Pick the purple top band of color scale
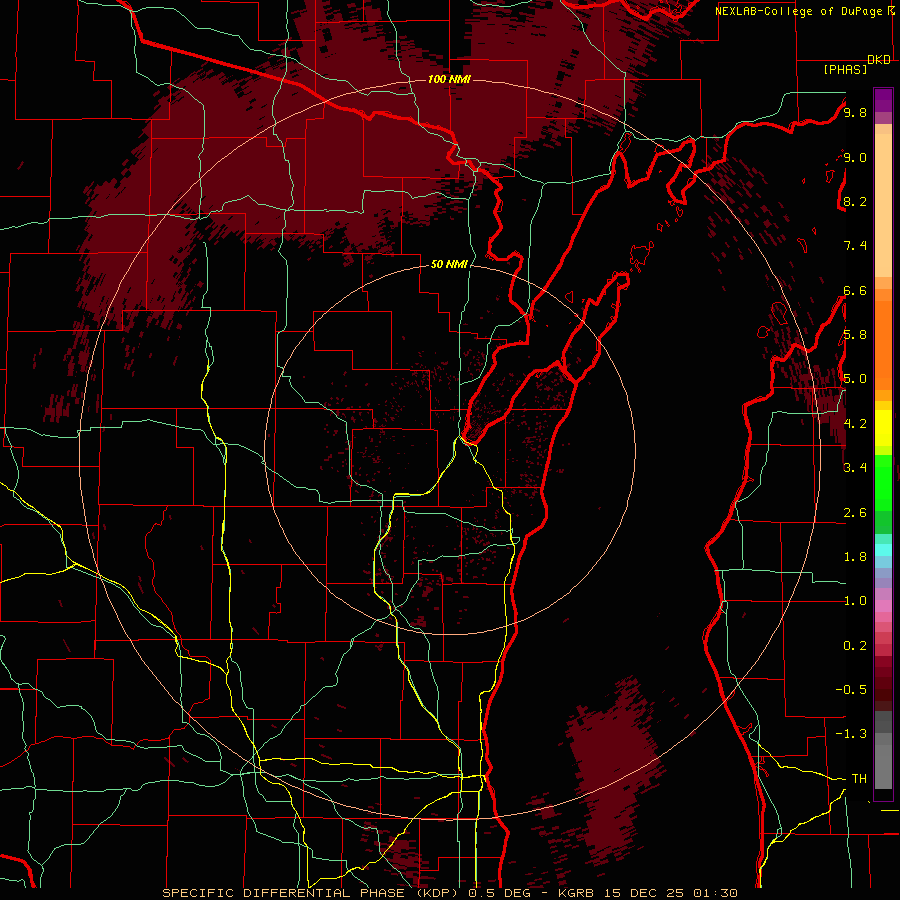This screenshot has height=900, width=900. tap(883, 100)
